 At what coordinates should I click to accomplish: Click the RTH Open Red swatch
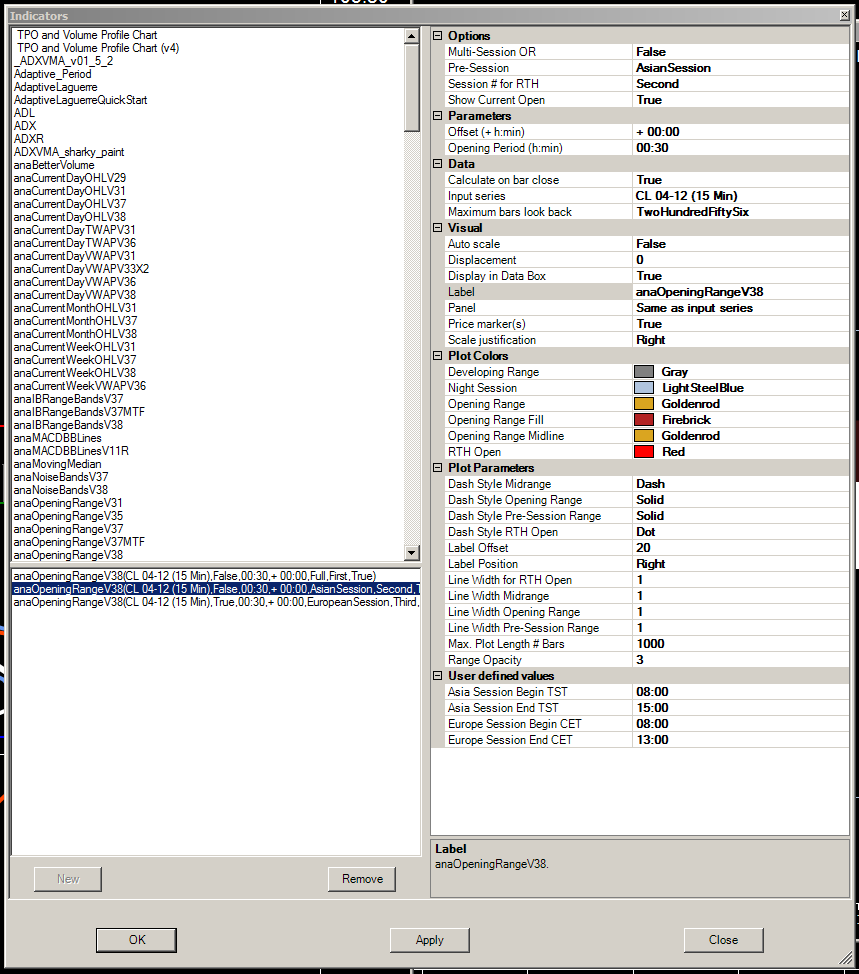coord(644,452)
